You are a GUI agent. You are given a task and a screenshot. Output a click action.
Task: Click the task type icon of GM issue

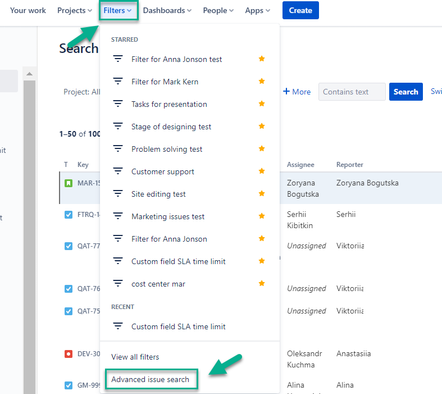pos(68,385)
